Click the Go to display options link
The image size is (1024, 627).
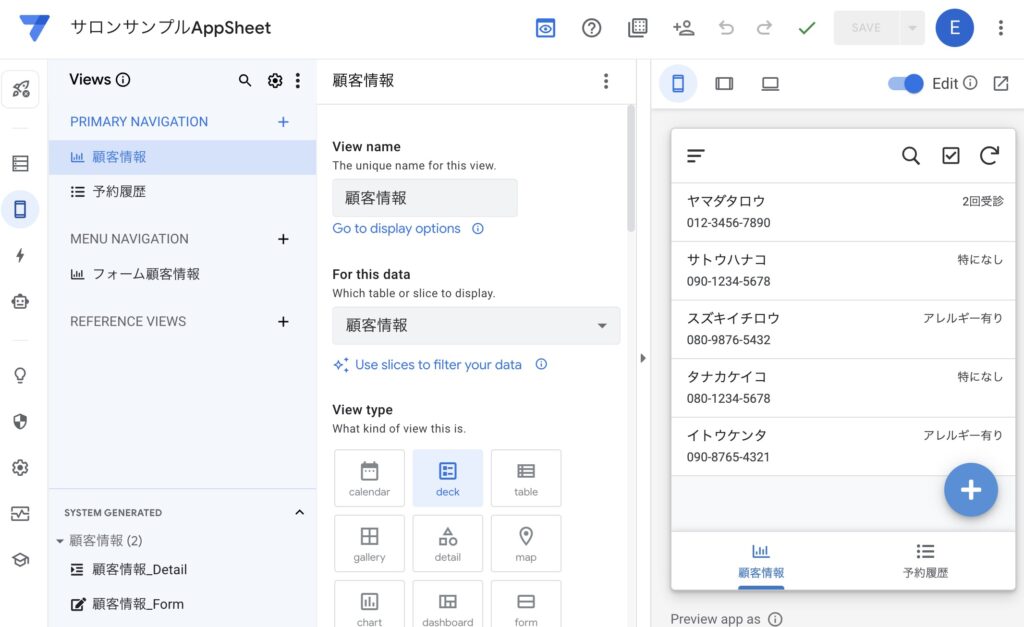(x=397, y=229)
